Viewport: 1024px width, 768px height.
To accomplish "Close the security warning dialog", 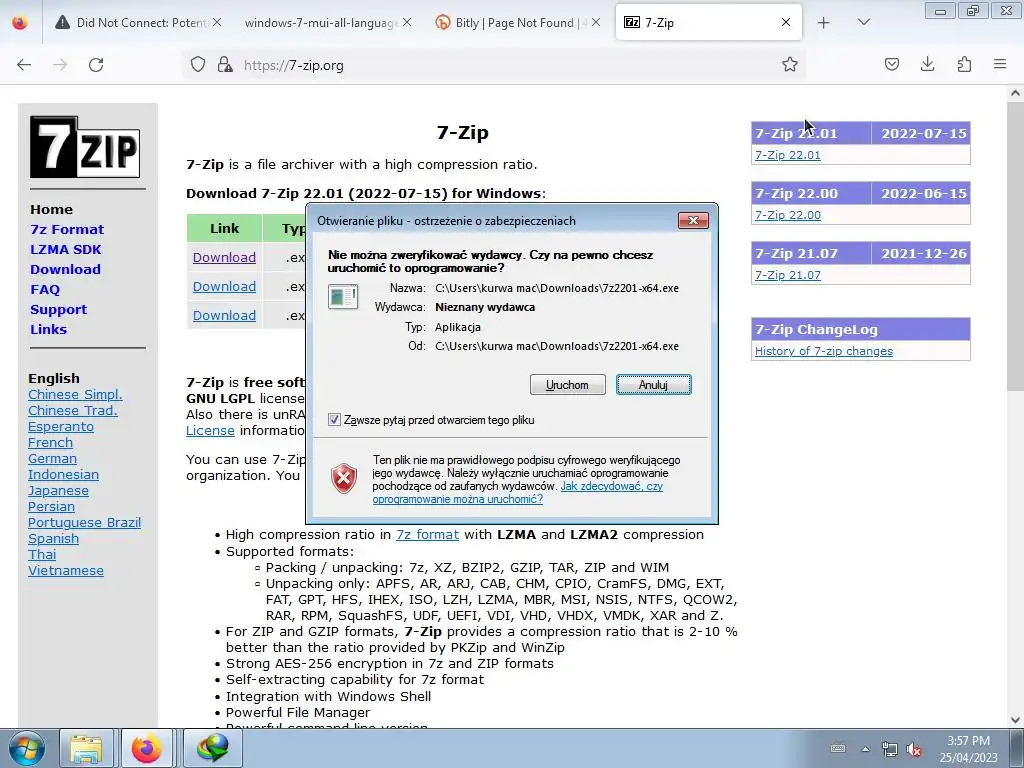I will 693,220.
